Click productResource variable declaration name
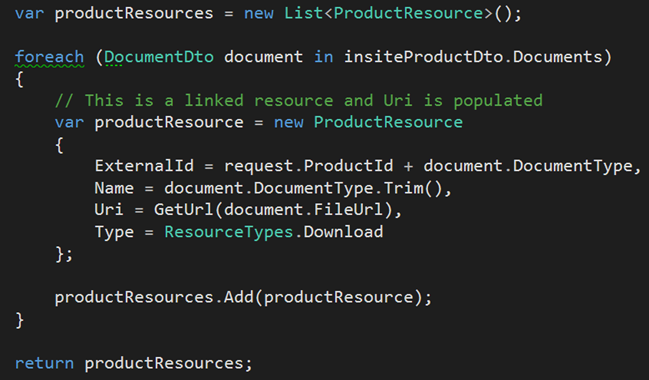The width and height of the screenshot is (649, 380). tap(169, 123)
